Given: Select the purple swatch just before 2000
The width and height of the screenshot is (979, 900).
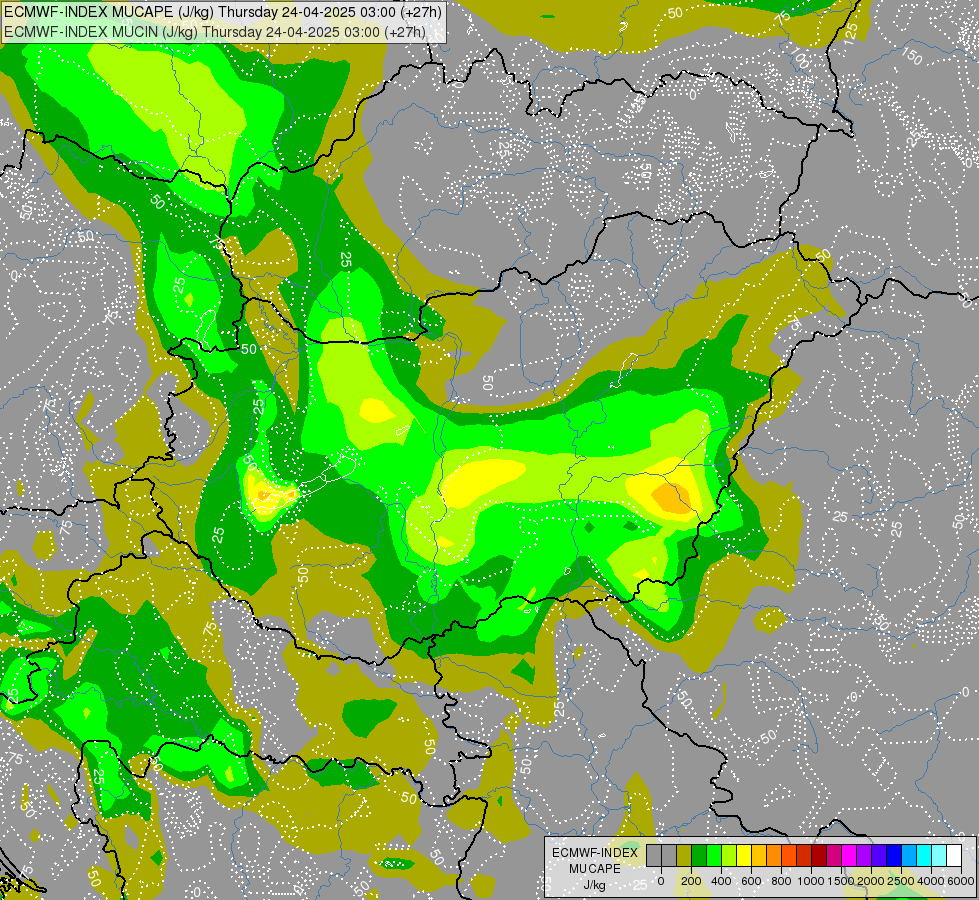Looking at the screenshot, I should (864, 856).
